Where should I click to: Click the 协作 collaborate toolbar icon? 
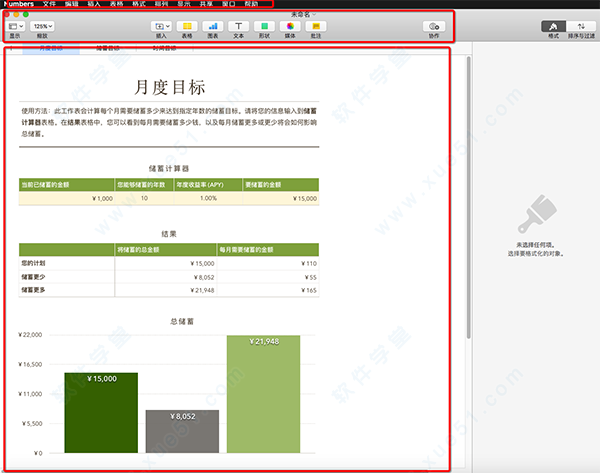click(434, 26)
